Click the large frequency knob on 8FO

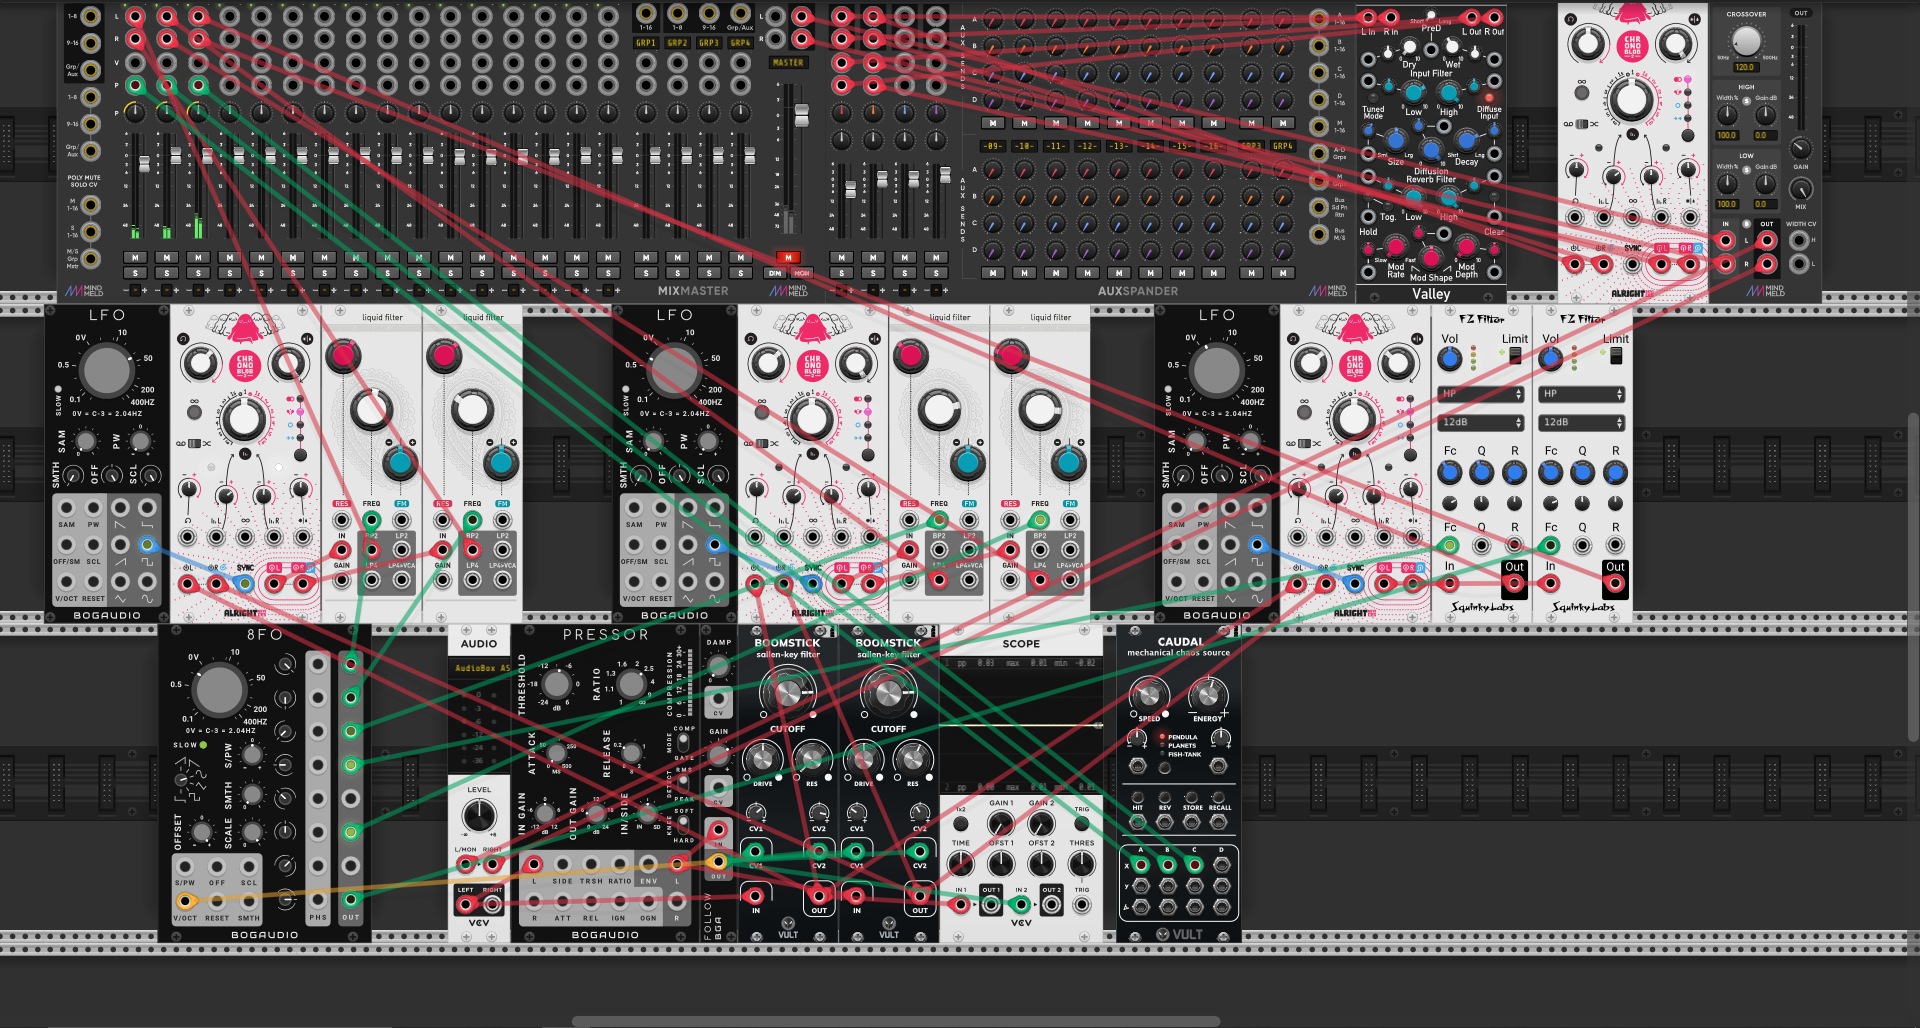[x=219, y=690]
